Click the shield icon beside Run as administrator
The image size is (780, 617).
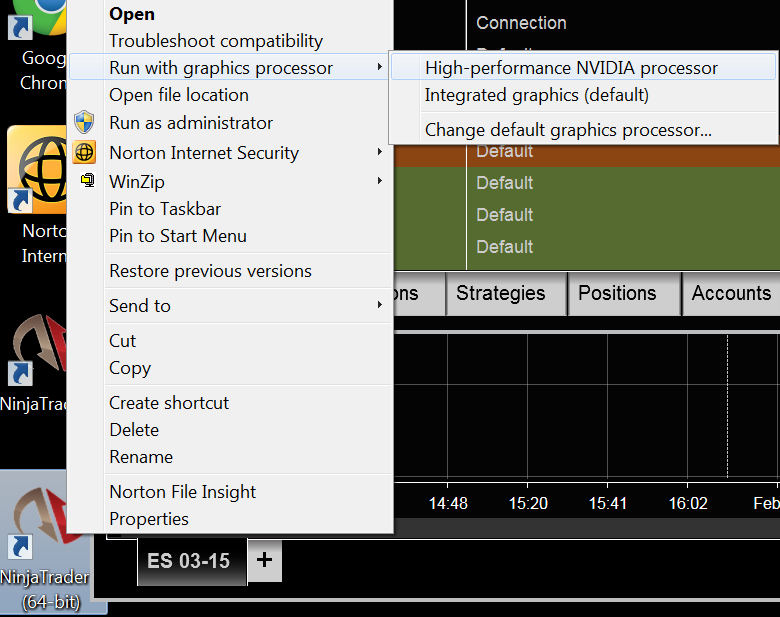(x=85, y=123)
